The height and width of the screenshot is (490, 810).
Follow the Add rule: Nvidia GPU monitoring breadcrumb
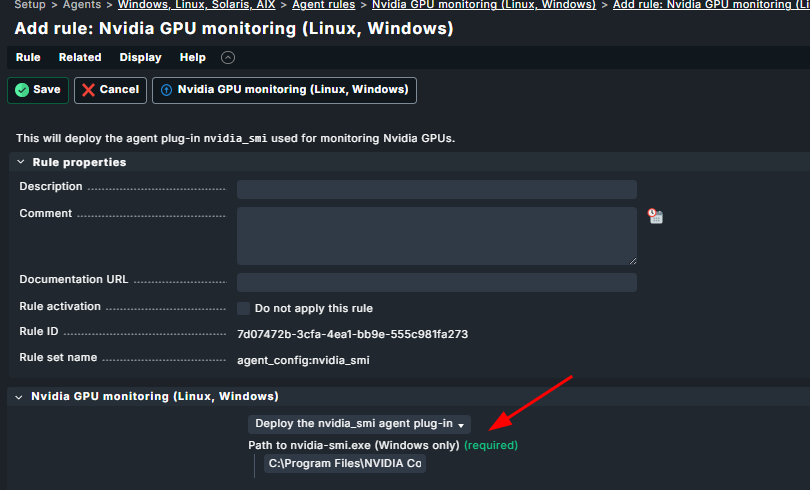point(711,5)
